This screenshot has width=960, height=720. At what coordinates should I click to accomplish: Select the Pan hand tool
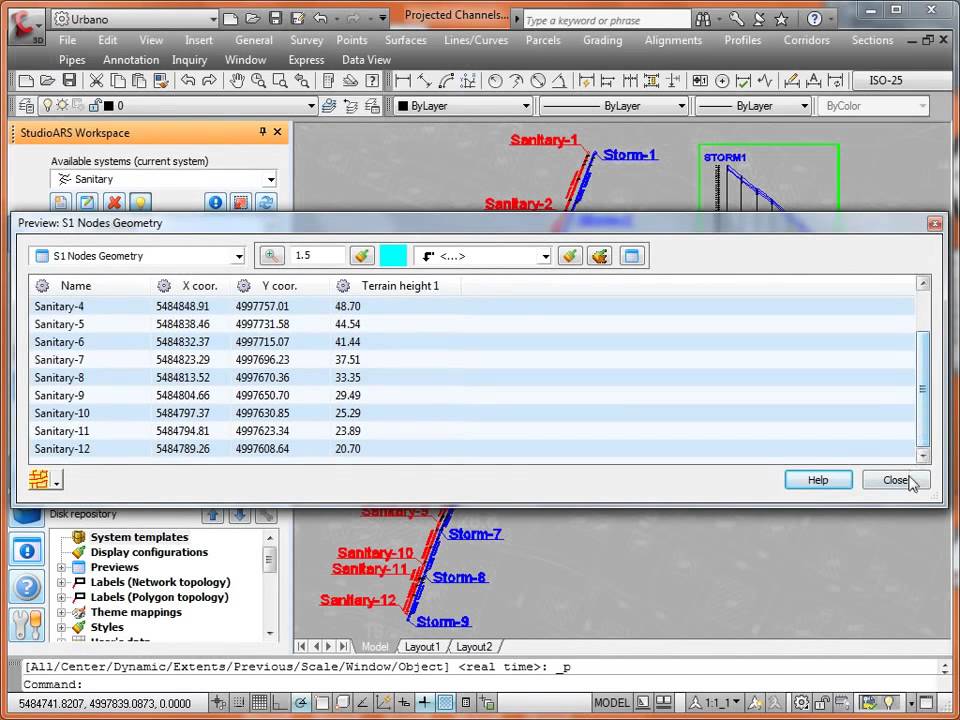(x=237, y=80)
